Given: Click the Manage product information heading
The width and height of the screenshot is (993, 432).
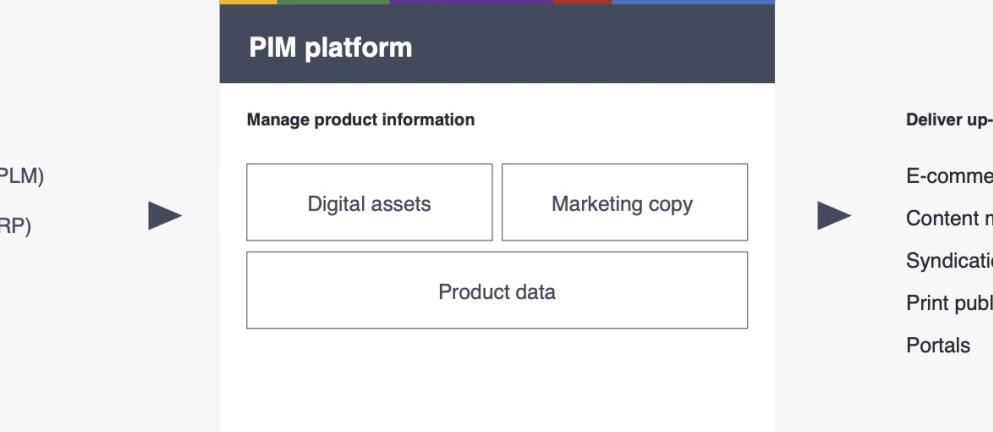Looking at the screenshot, I should coord(360,120).
